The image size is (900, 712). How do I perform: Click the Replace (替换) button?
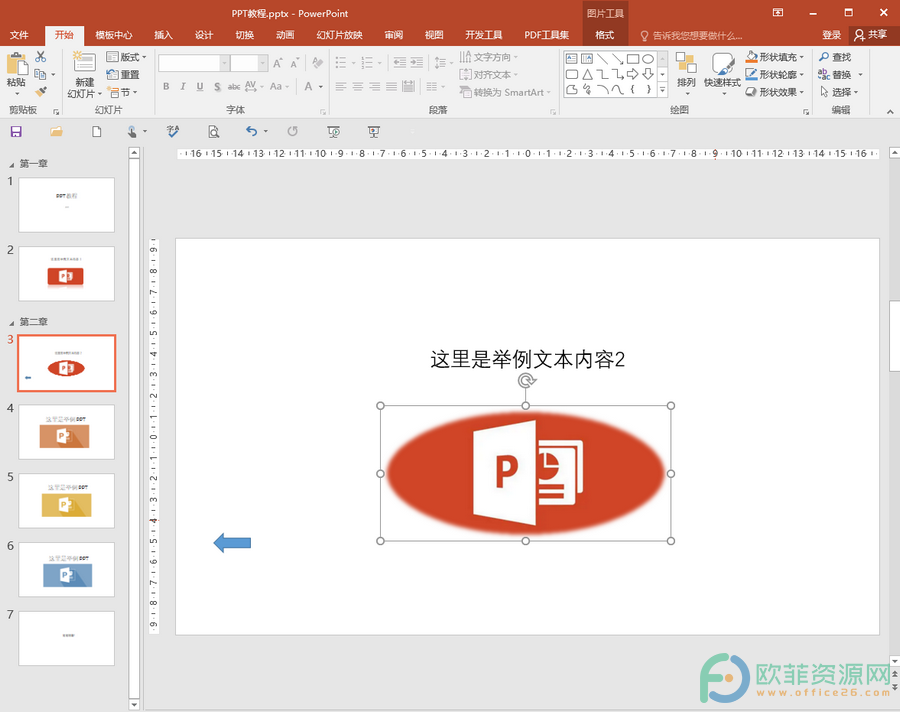point(835,75)
